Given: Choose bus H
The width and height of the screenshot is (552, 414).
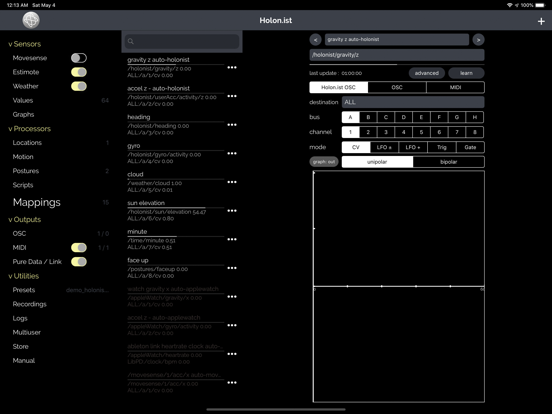Looking at the screenshot, I should click(x=475, y=117).
